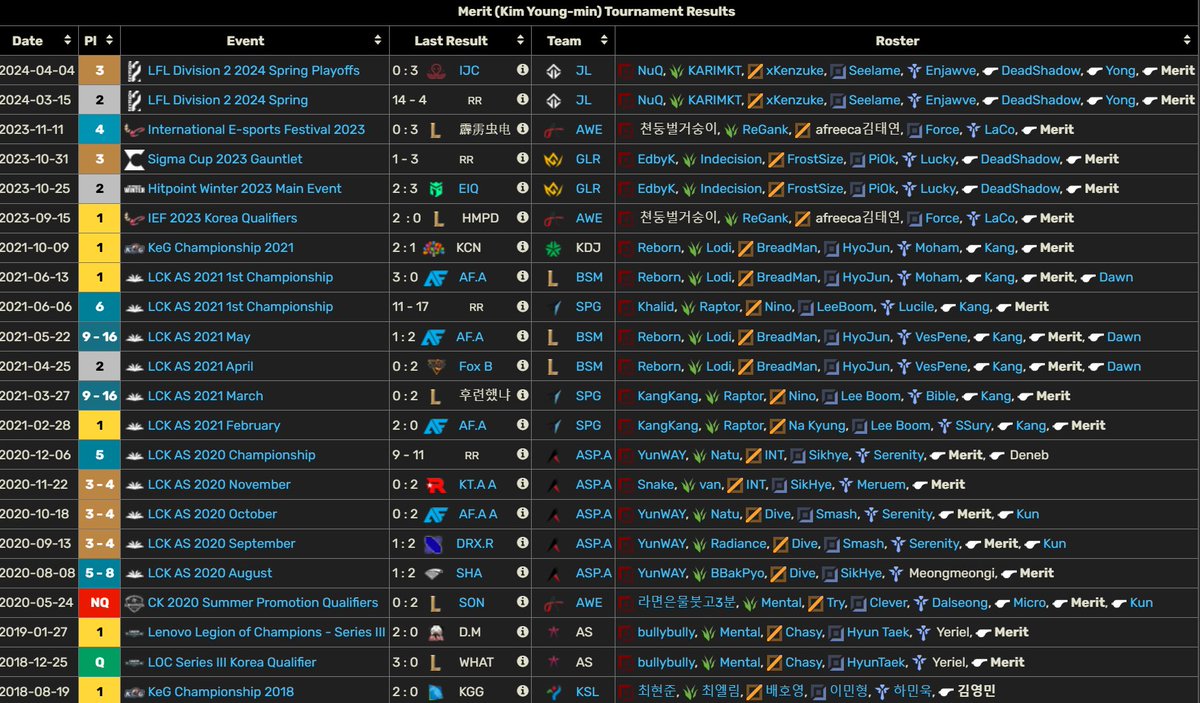The width and height of the screenshot is (1200, 703).
Task: Open the LCK AS 2021 May event
Action: 199,337
